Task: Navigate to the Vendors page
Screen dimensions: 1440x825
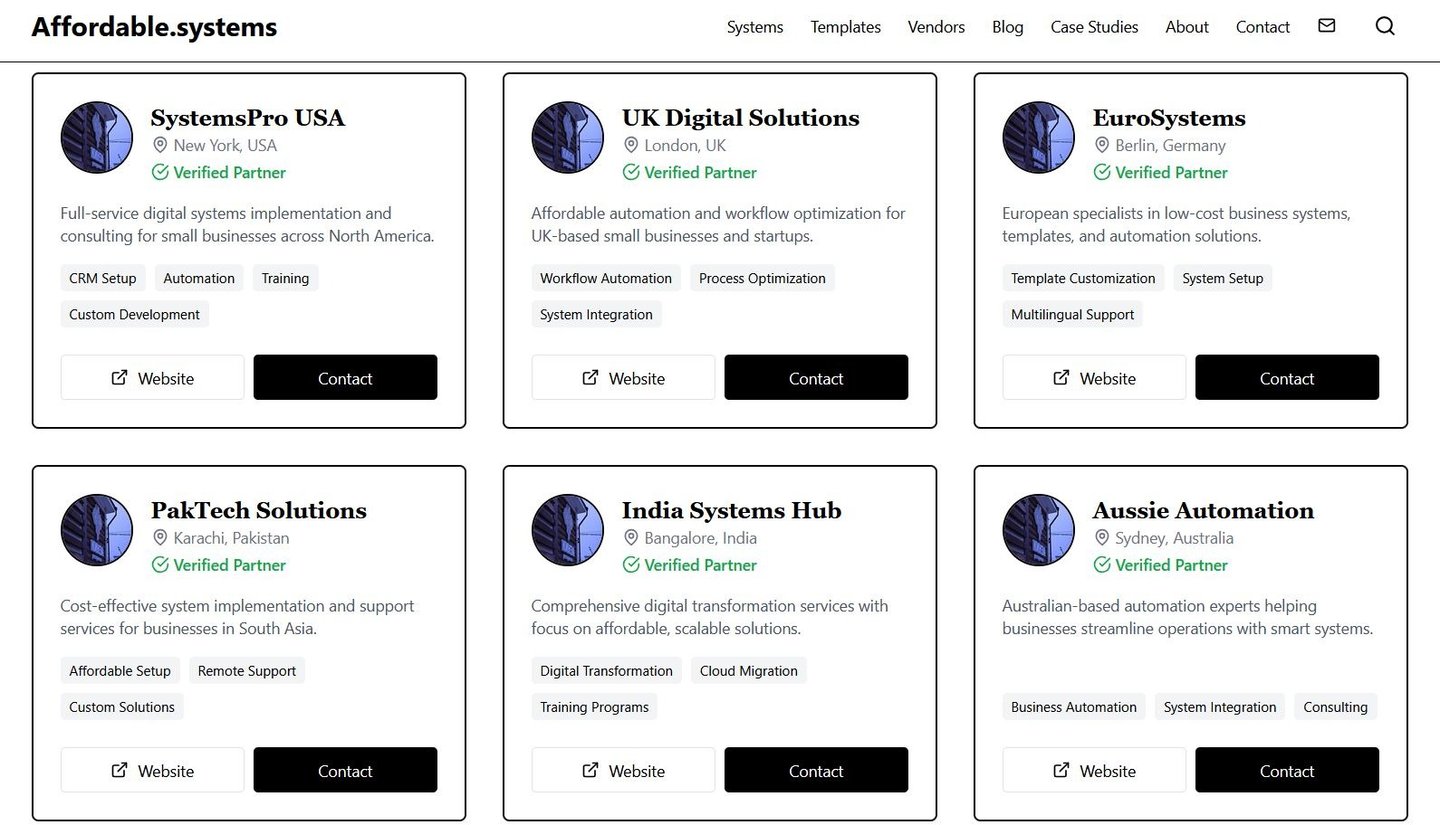Action: click(x=936, y=27)
